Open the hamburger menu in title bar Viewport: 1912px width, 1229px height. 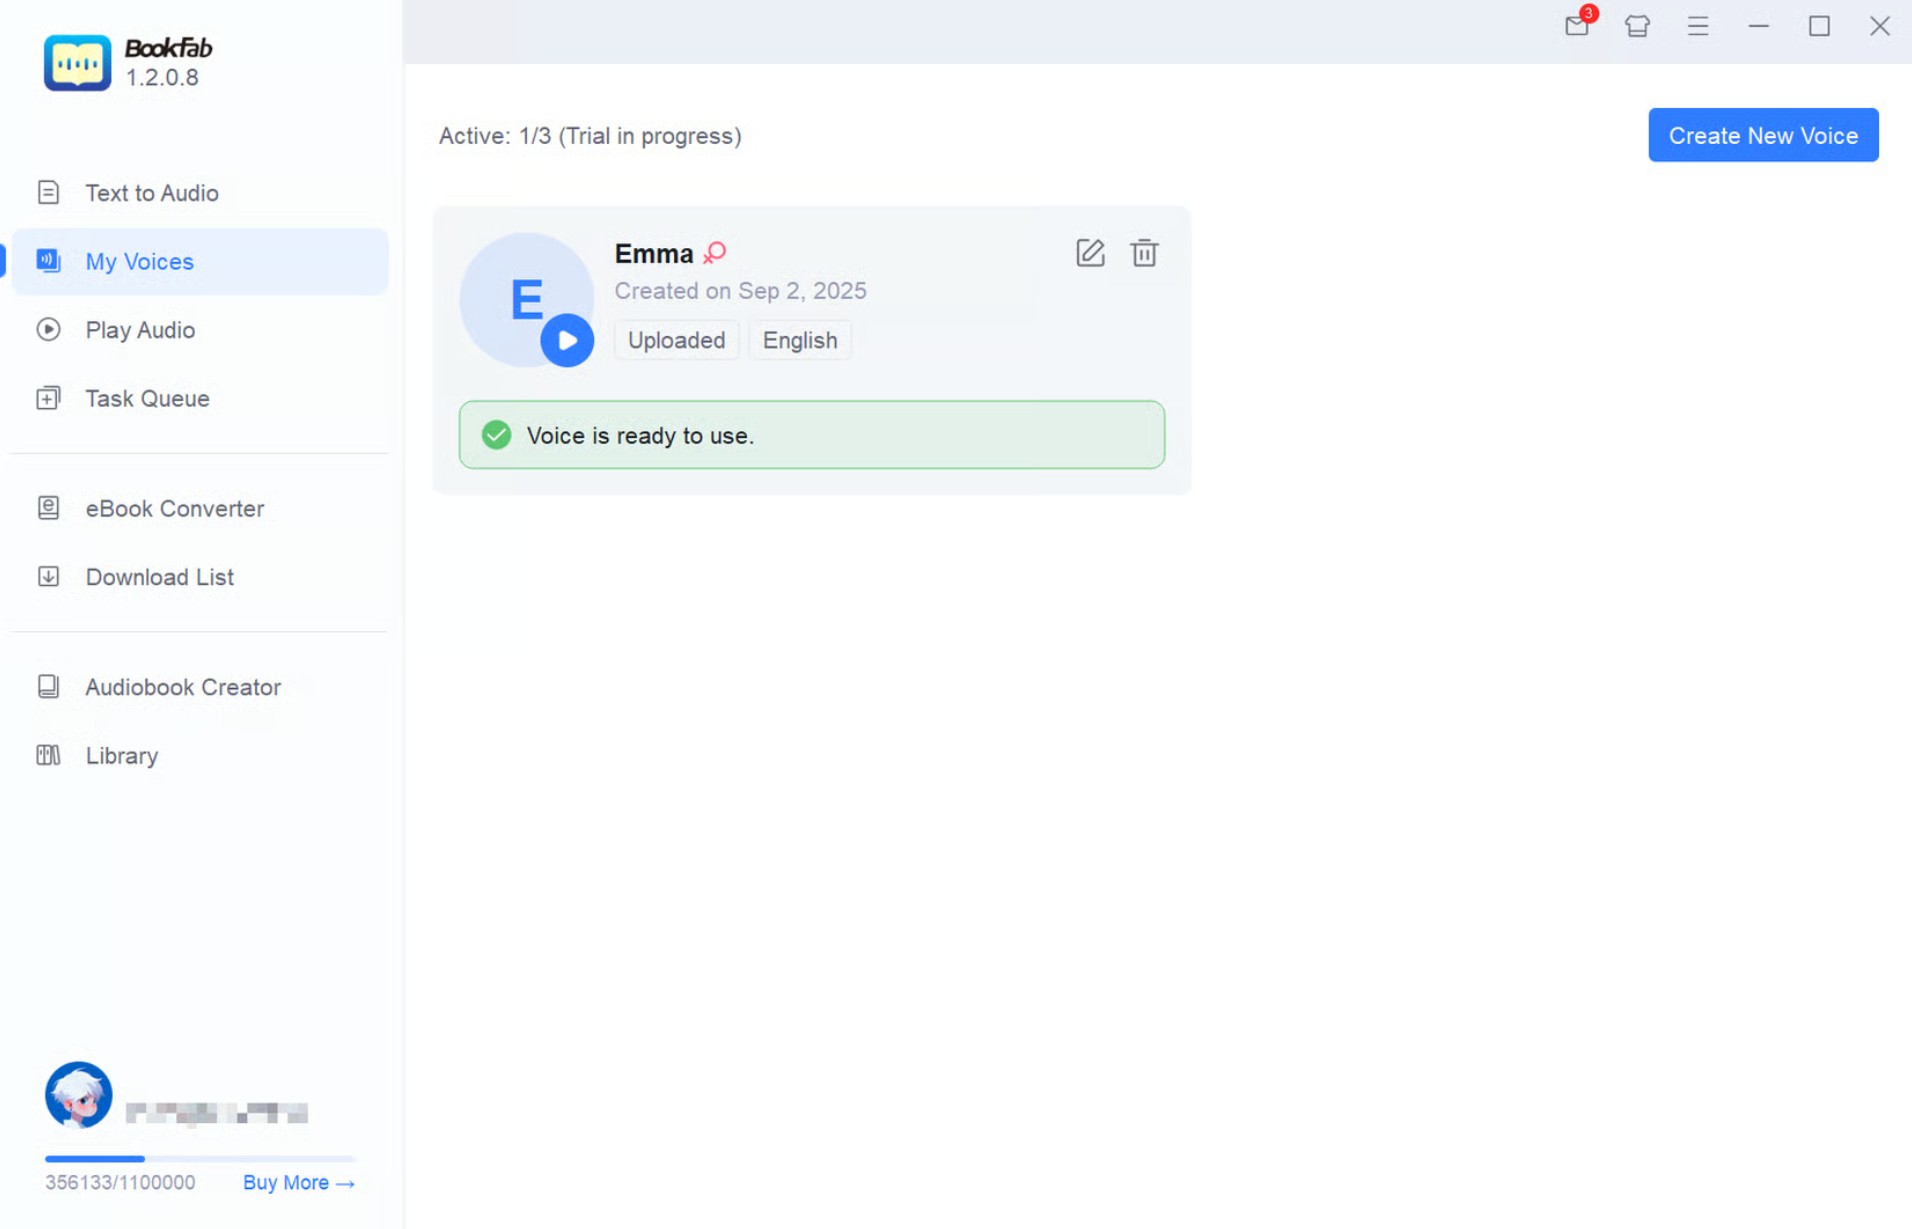tap(1698, 26)
